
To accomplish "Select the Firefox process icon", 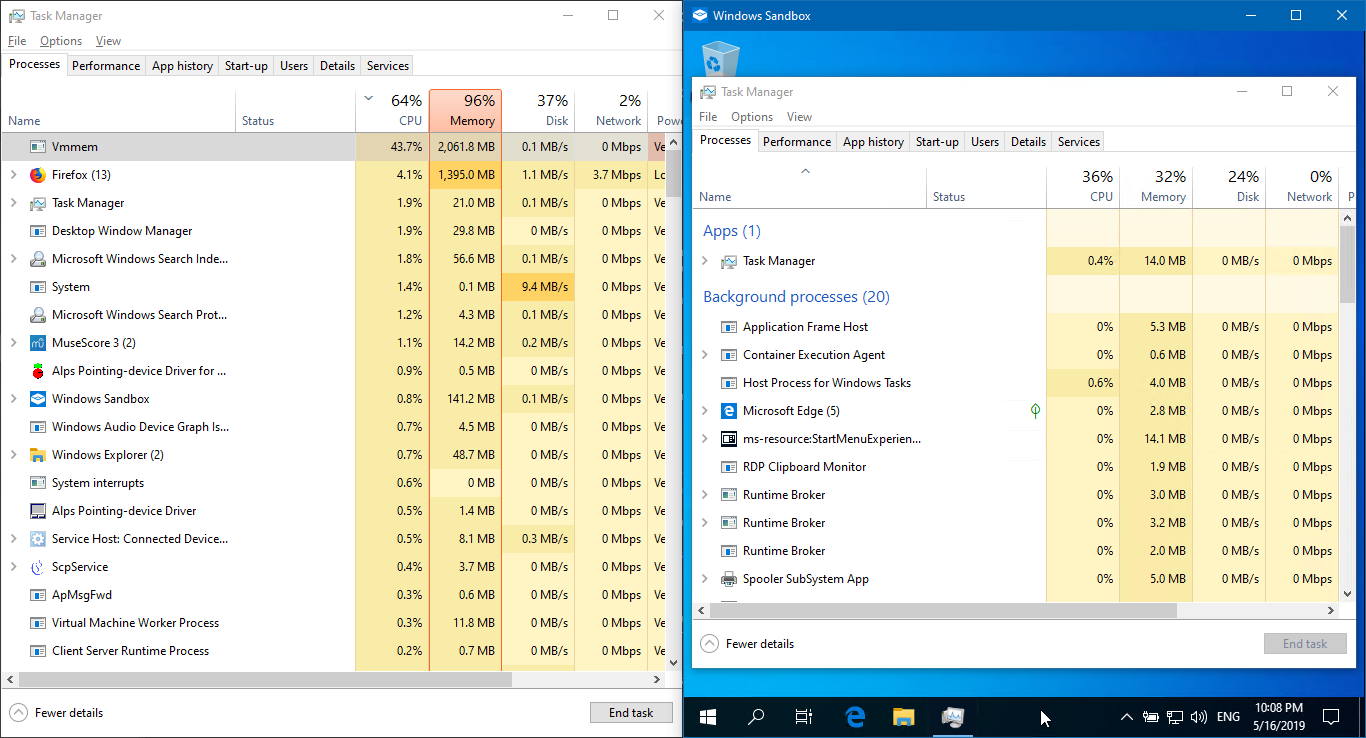I will click(38, 175).
